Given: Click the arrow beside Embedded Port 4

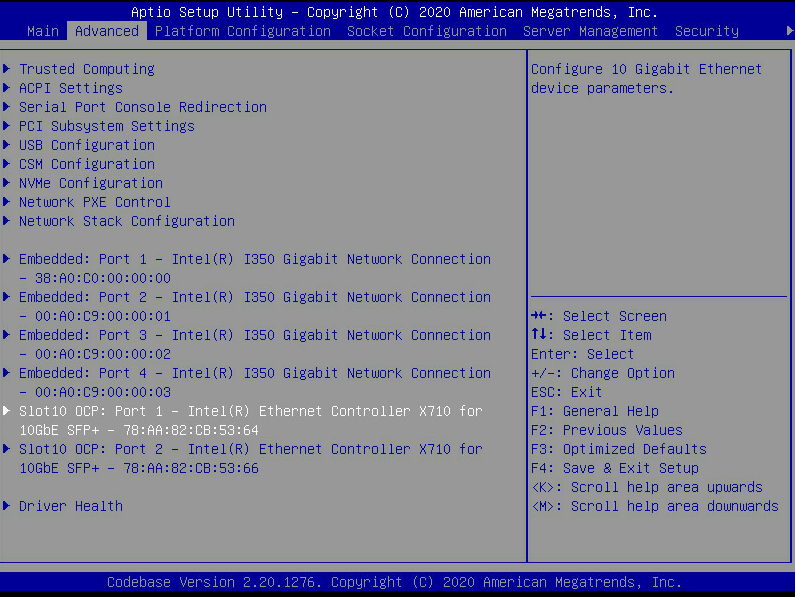Looking at the screenshot, I should coord(7,373).
